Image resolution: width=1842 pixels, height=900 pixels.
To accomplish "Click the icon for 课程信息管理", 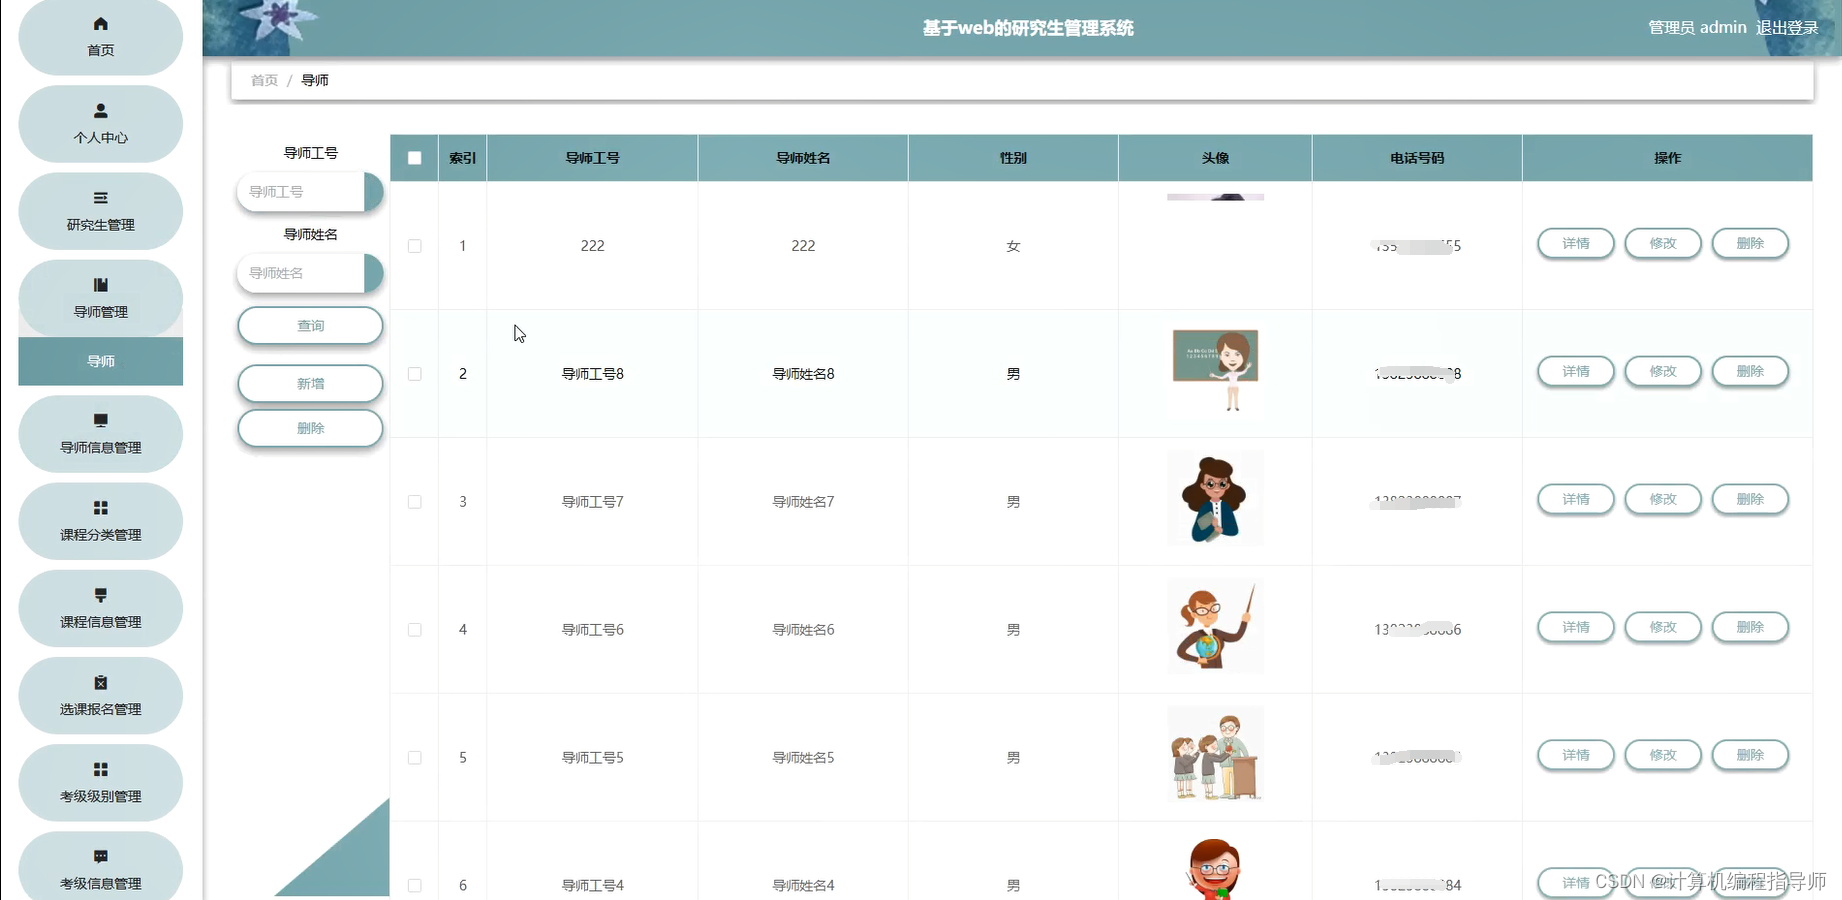I will pyautogui.click(x=100, y=595).
